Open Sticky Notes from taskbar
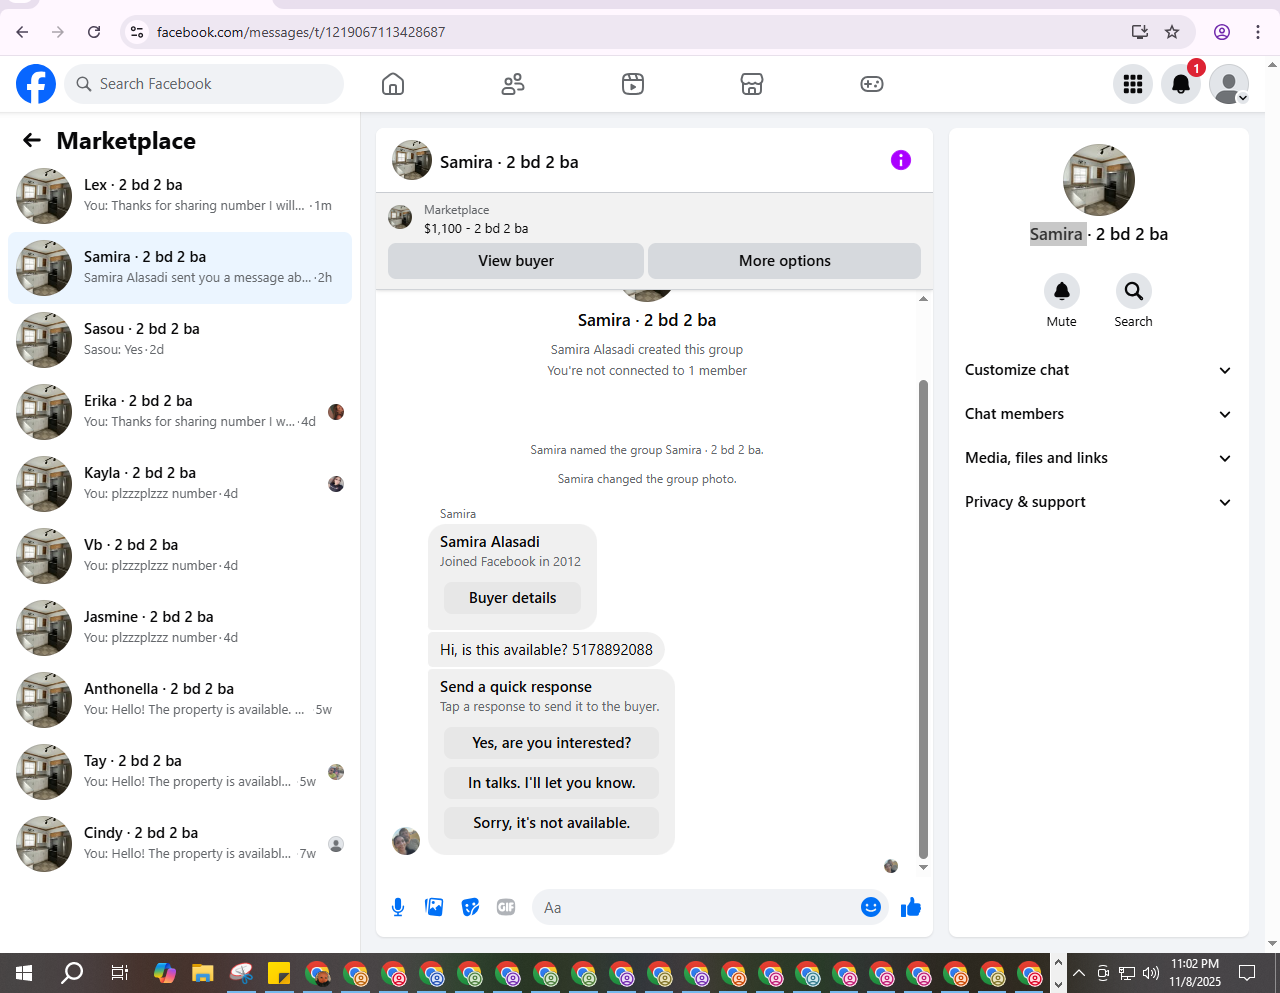This screenshot has width=1280, height=993. [279, 973]
